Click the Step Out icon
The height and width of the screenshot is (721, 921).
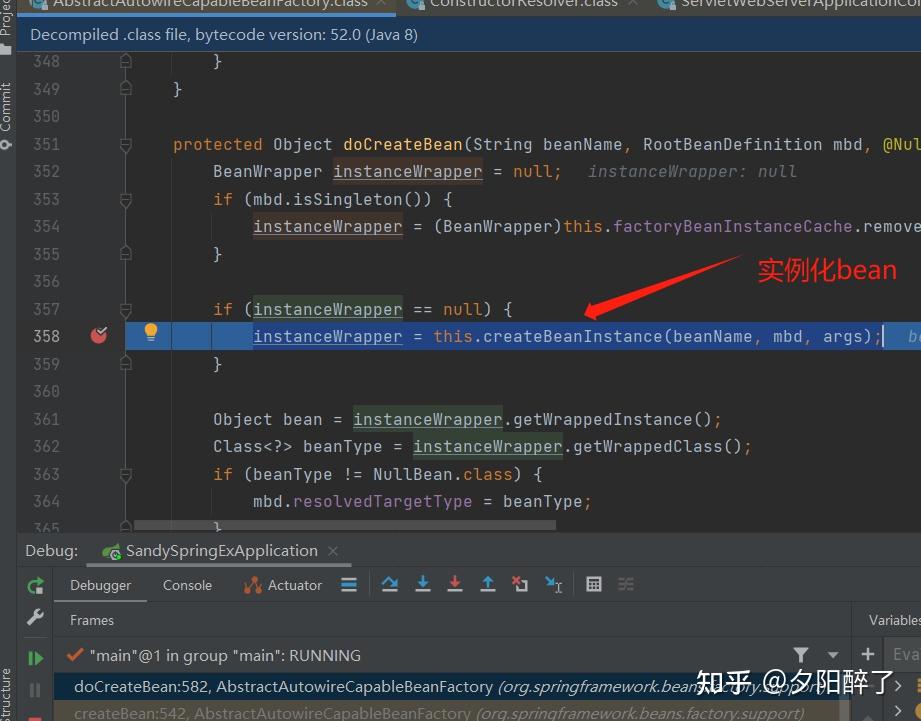(489, 584)
